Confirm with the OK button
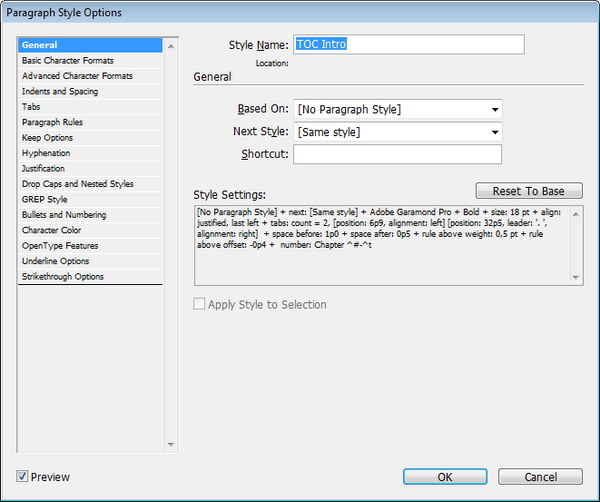 (x=445, y=477)
